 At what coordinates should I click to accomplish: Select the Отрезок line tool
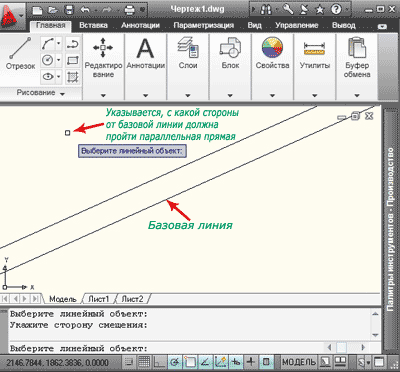tap(20, 53)
